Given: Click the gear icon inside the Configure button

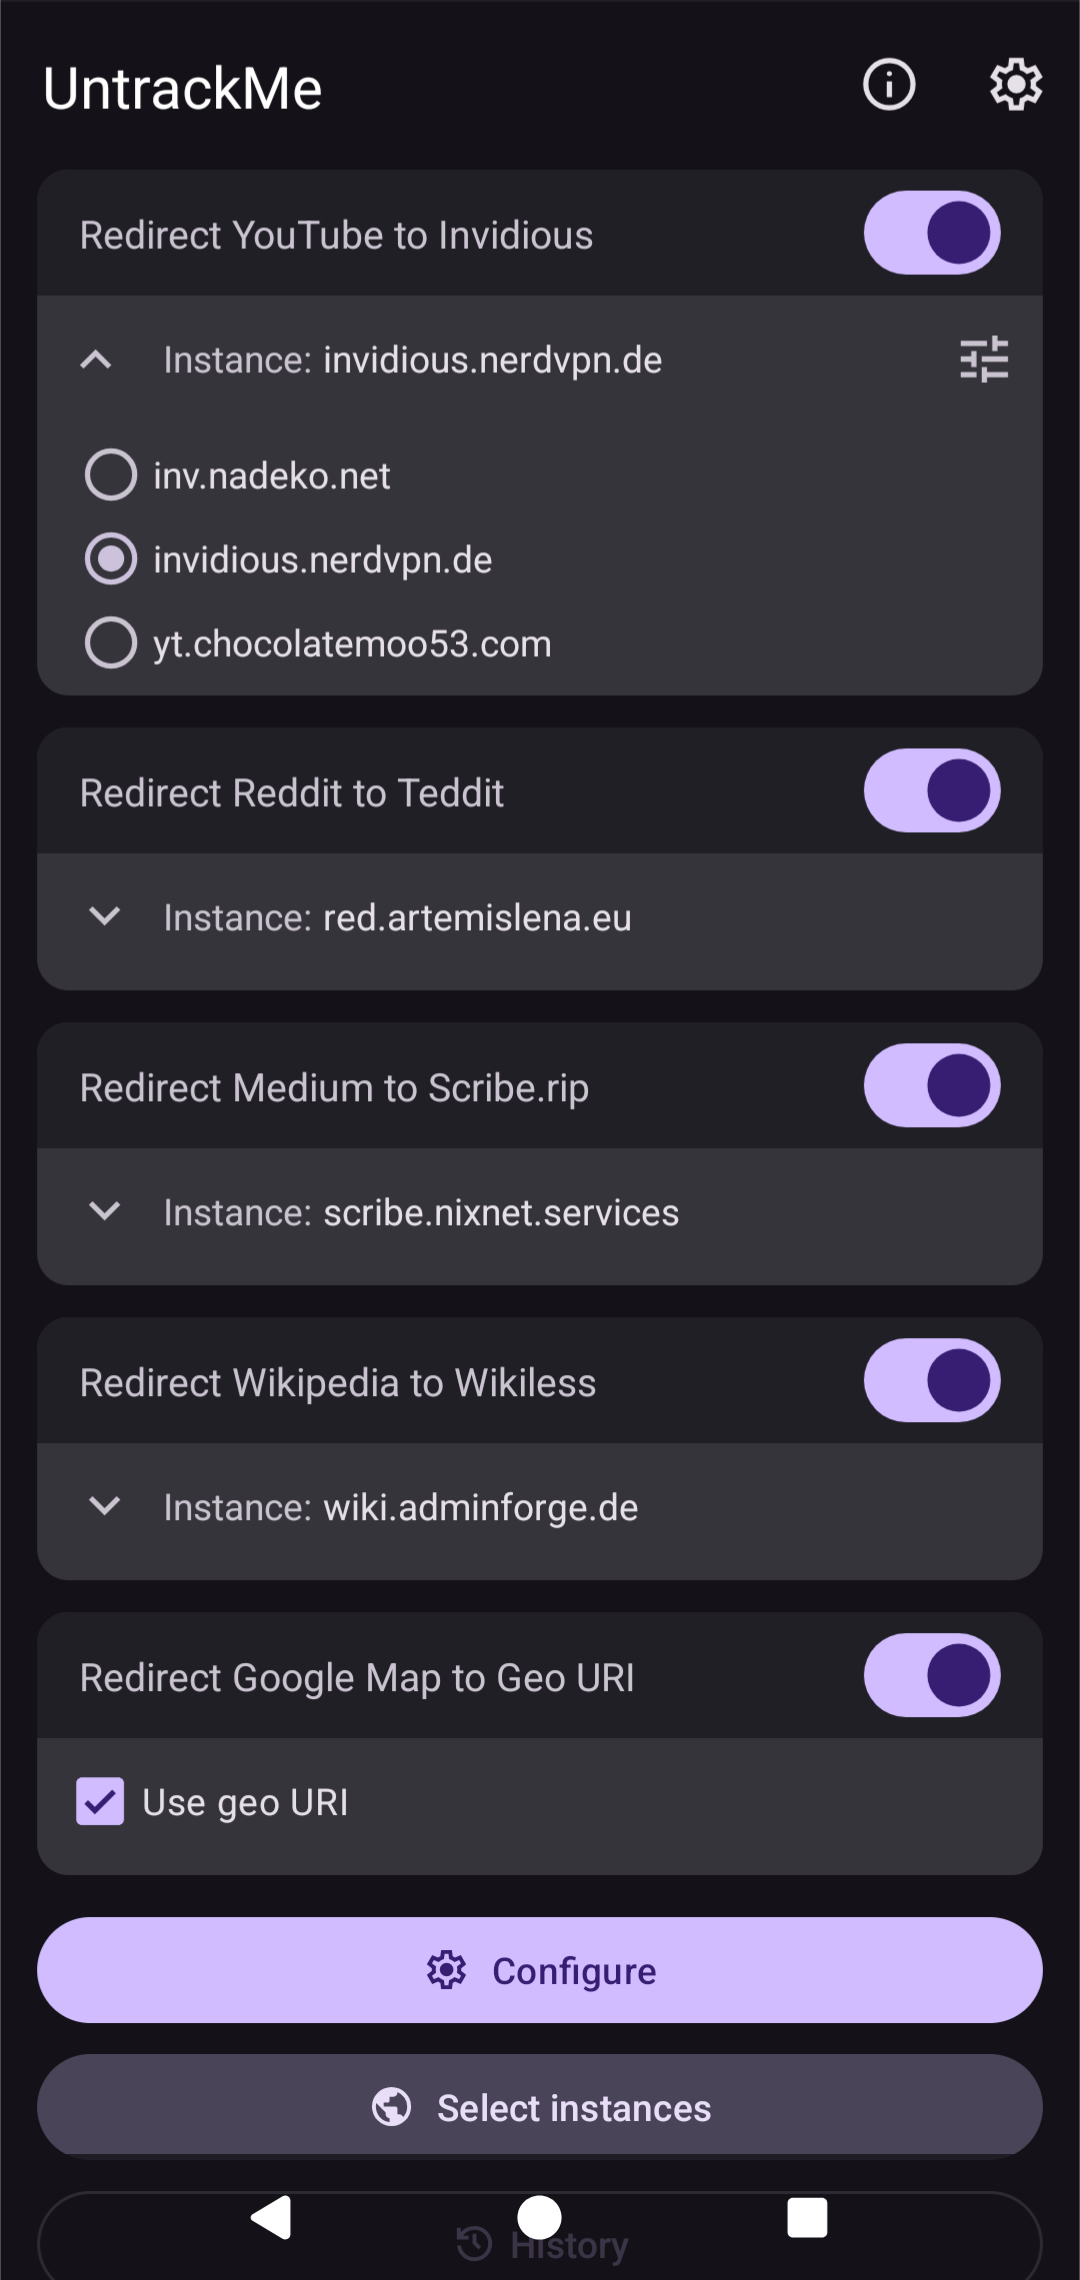Looking at the screenshot, I should click(446, 1970).
